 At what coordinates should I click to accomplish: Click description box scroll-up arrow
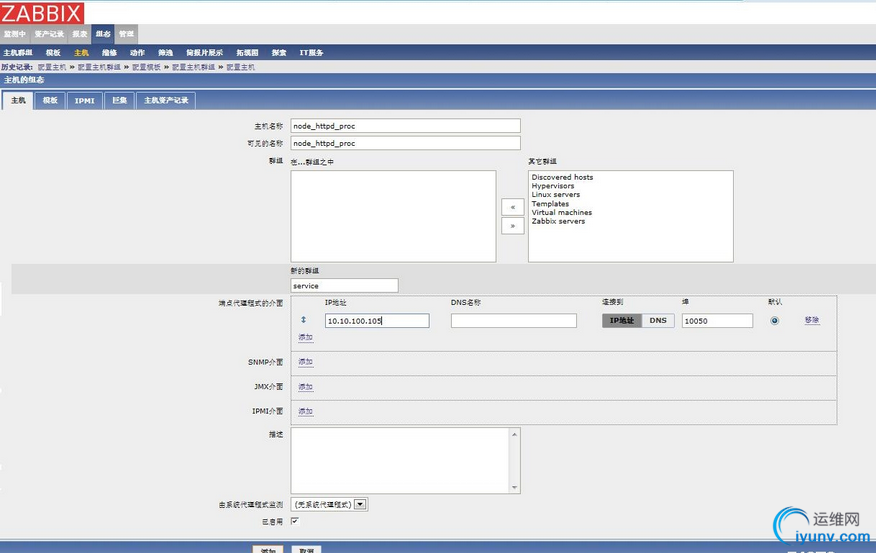pyautogui.click(x=515, y=434)
